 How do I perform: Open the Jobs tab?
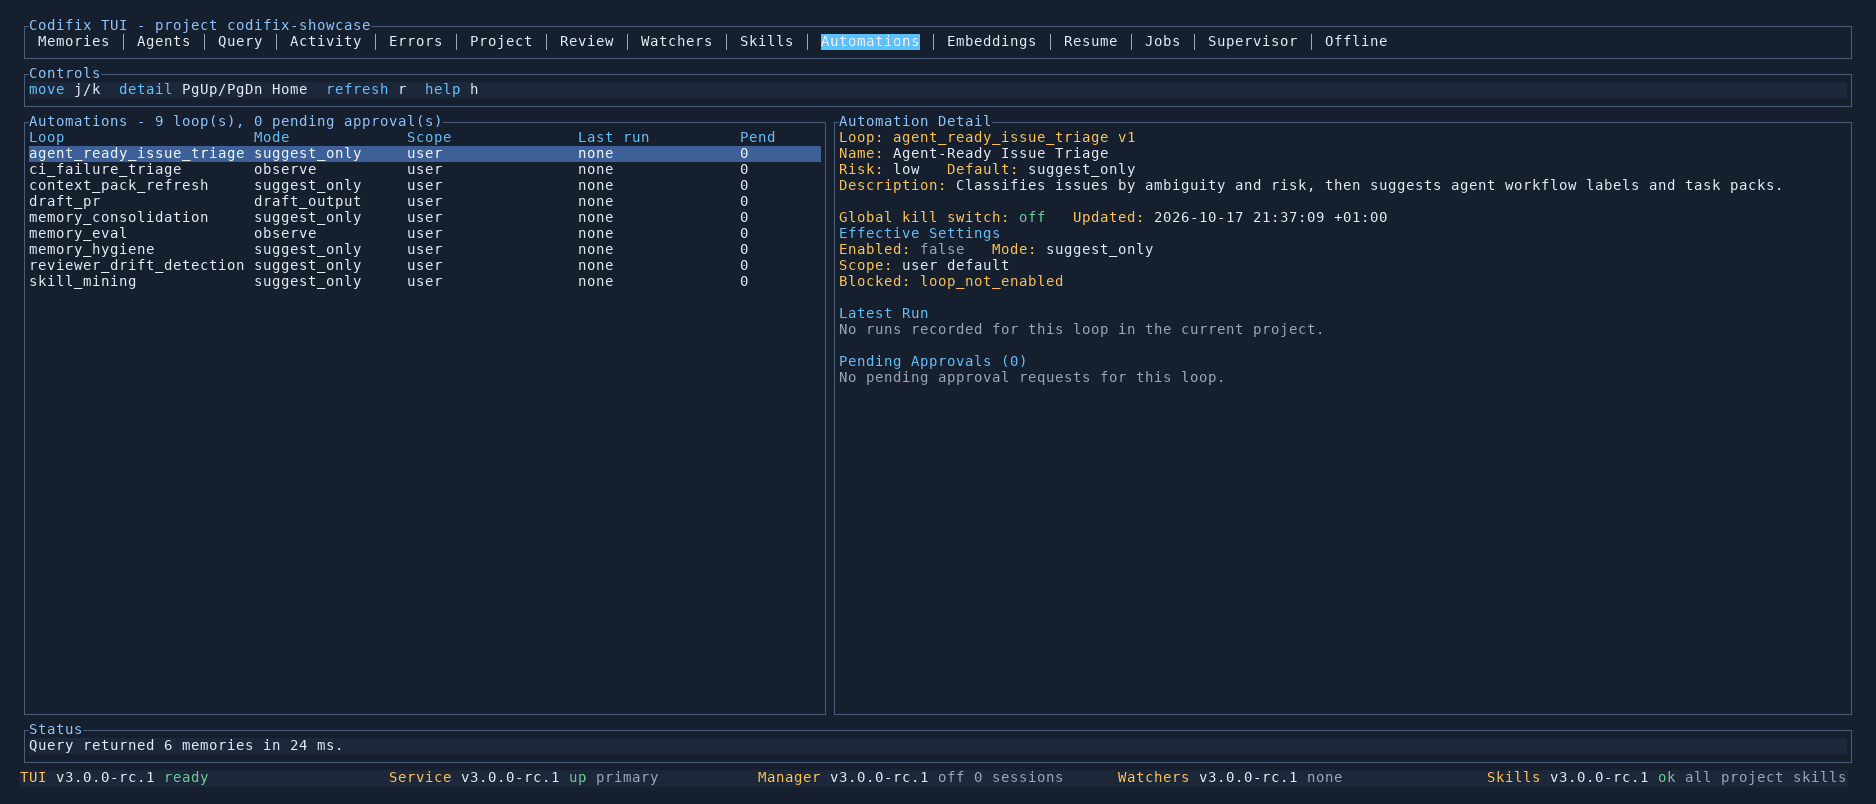(1162, 41)
